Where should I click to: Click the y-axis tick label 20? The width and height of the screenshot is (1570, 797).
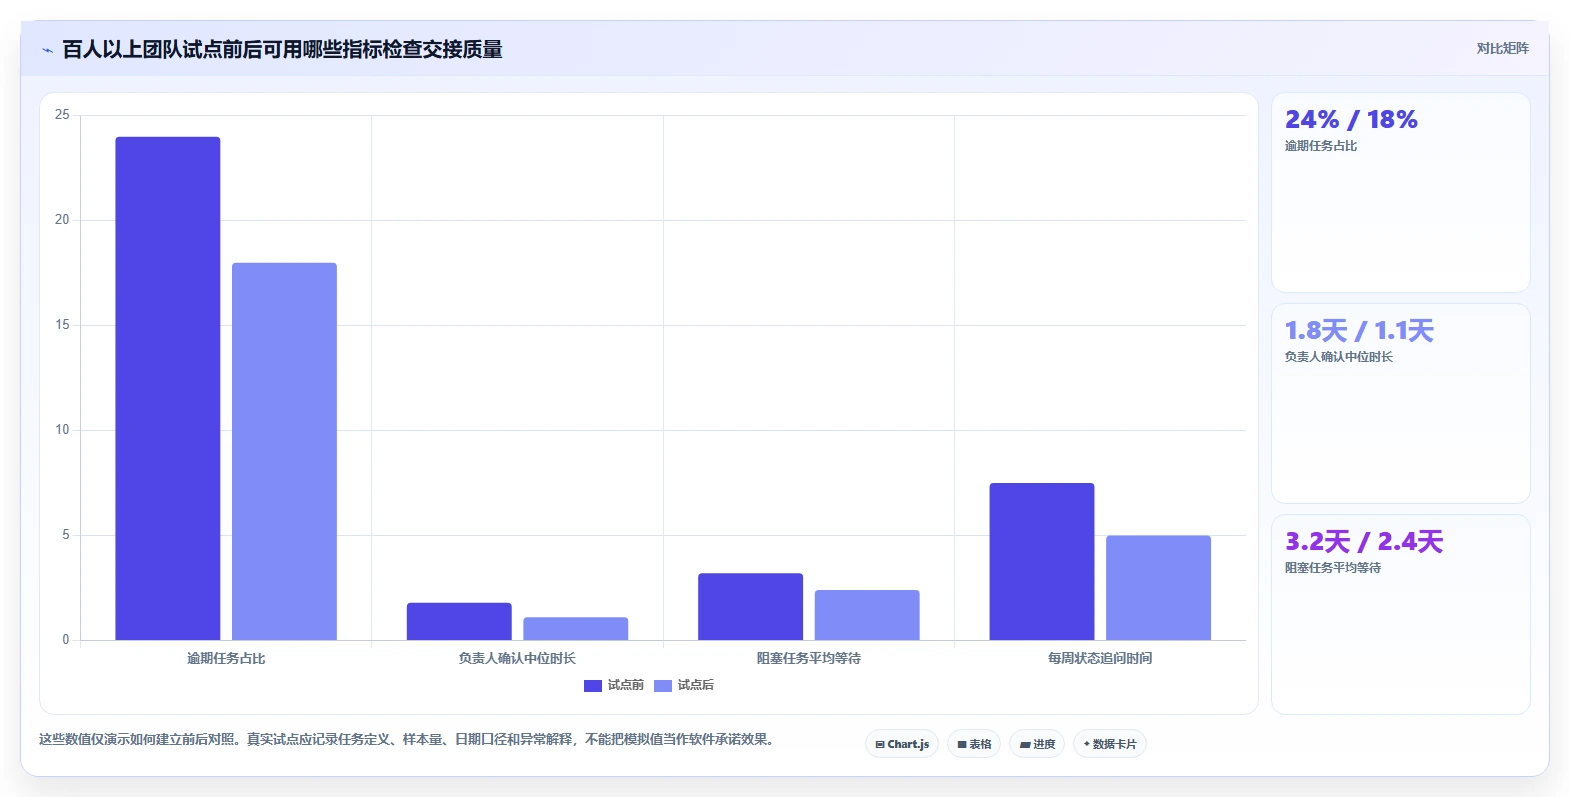tap(62, 220)
